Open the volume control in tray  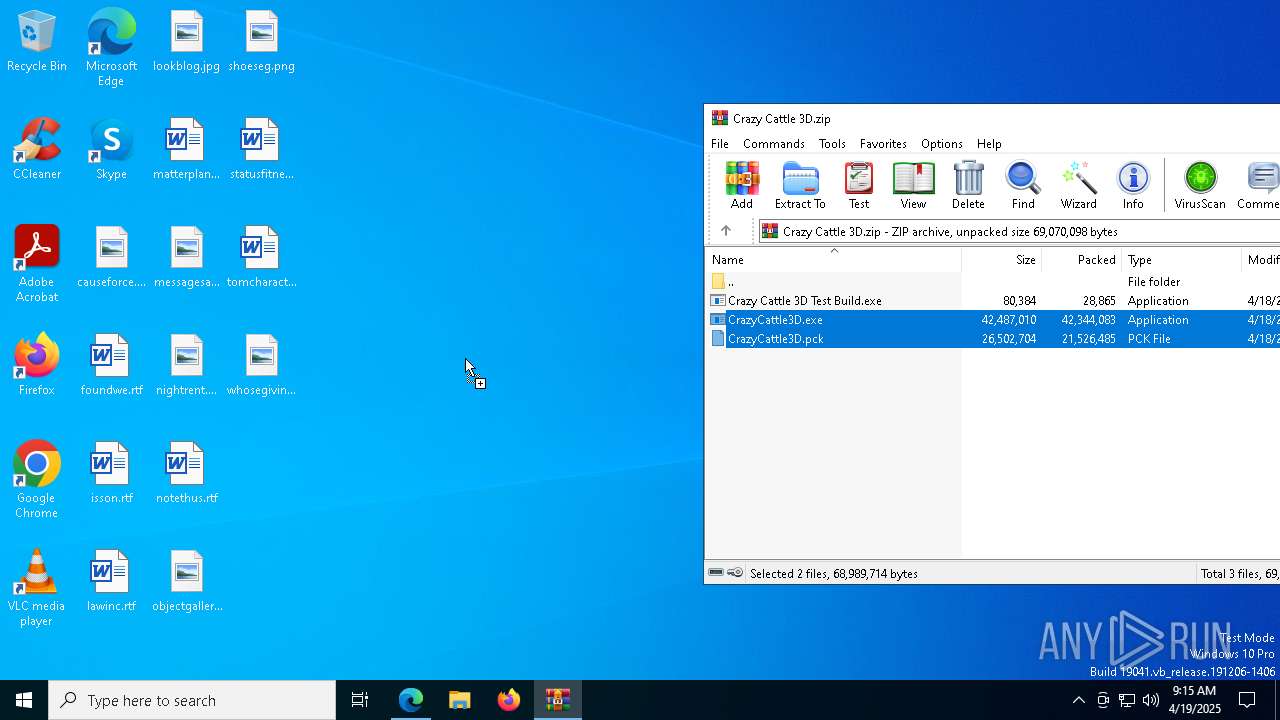coord(1151,700)
